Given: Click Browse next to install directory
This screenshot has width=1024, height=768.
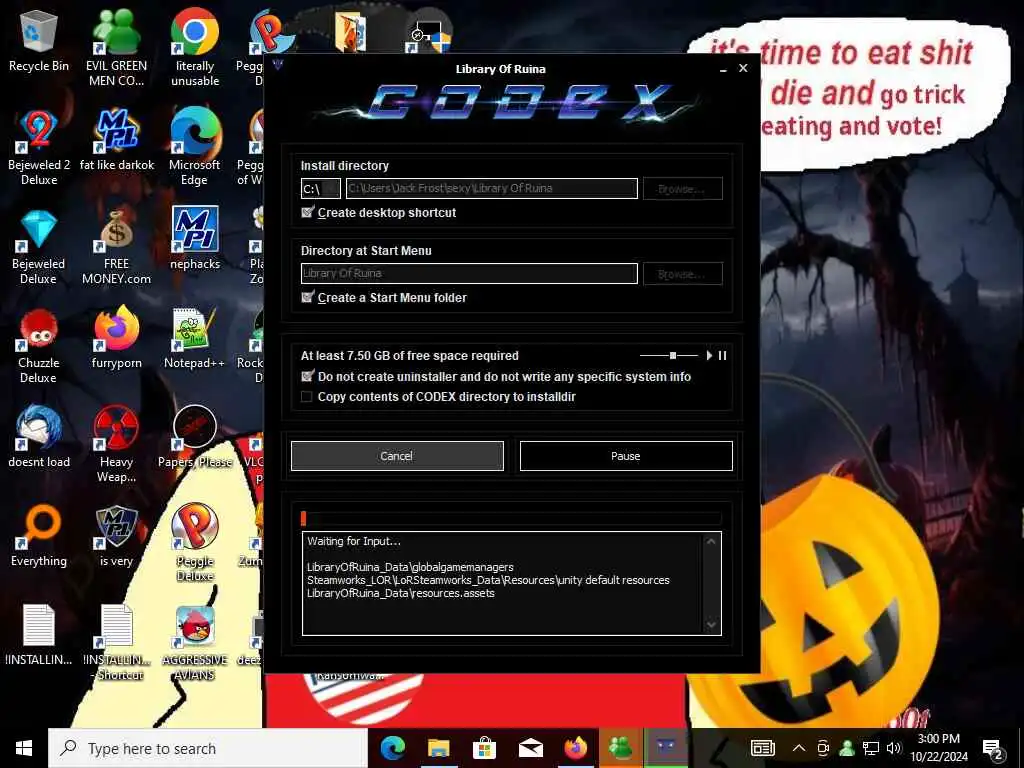Looking at the screenshot, I should (682, 189).
